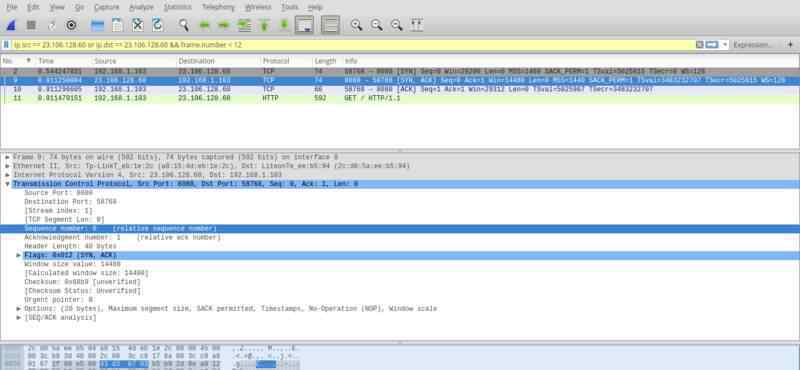Viewport: 800px width, 370px height.
Task: Stop the running packet capture
Action: (x=31, y=25)
